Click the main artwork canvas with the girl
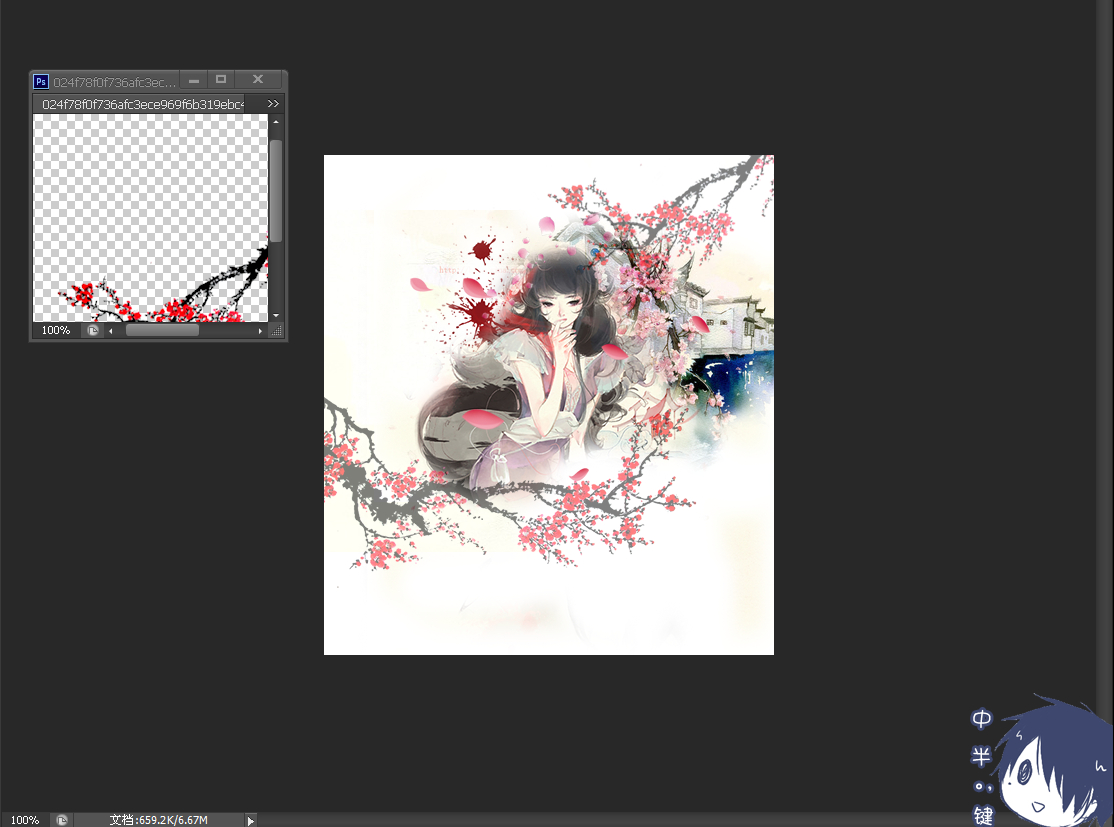Image resolution: width=1114 pixels, height=827 pixels. click(548, 405)
